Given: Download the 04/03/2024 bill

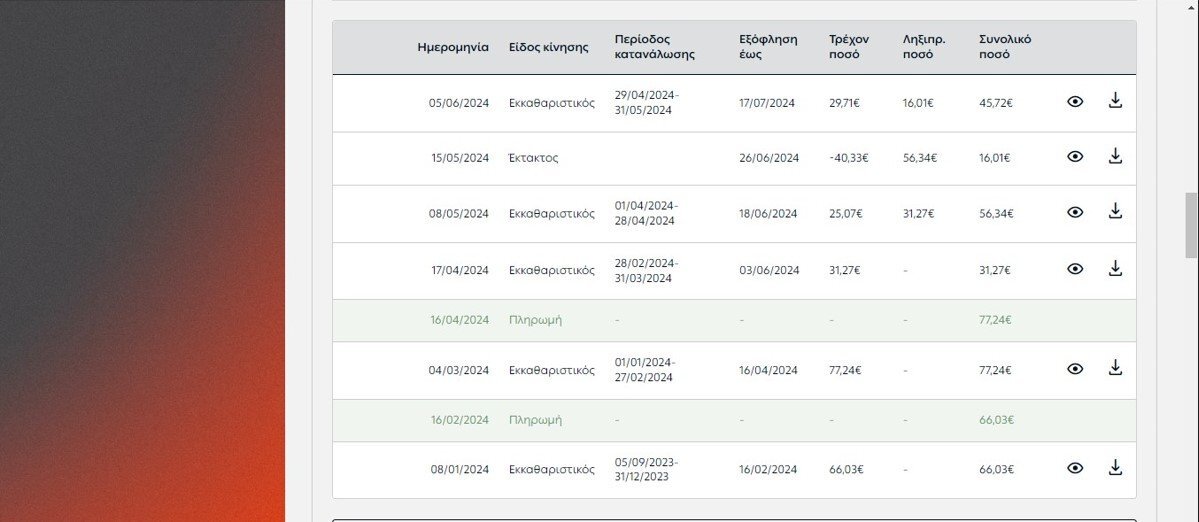Looking at the screenshot, I should tap(1115, 368).
